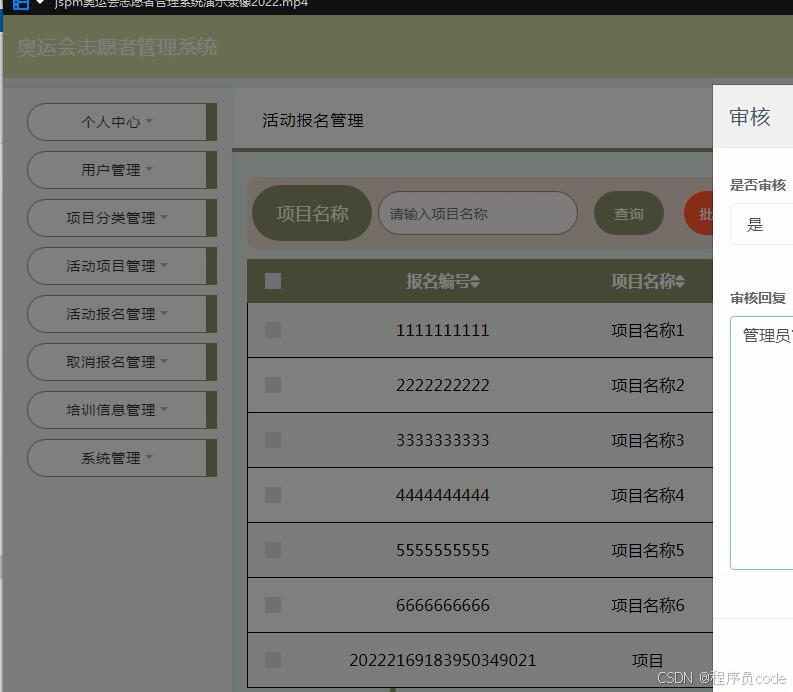Viewport: 793px width, 692px height.
Task: Sort by 报名编号 using its sort arrows
Action: [x=475, y=281]
